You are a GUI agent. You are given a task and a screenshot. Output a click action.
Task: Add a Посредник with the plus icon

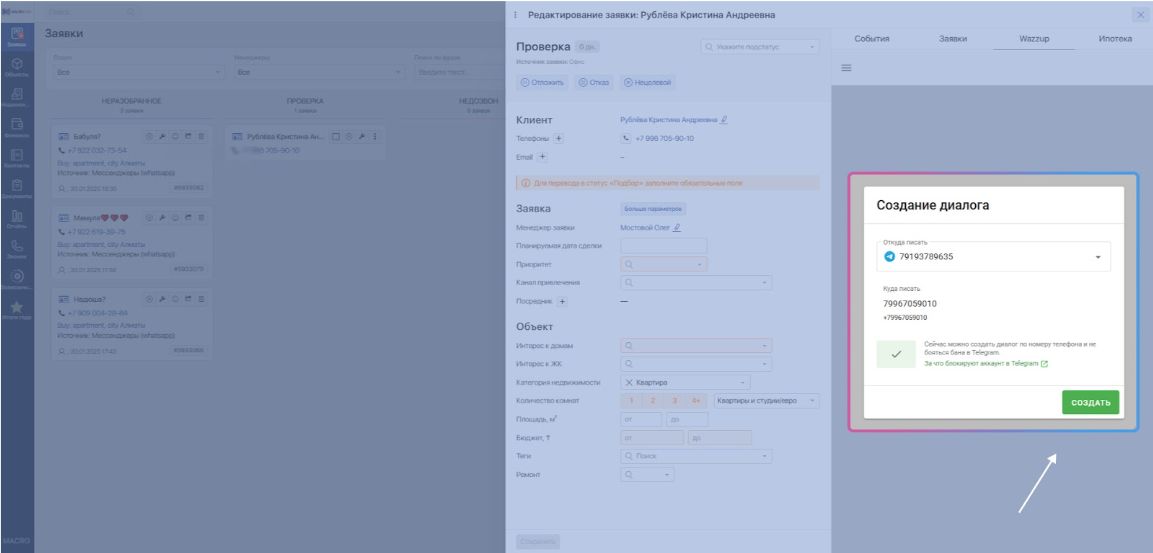click(x=562, y=301)
